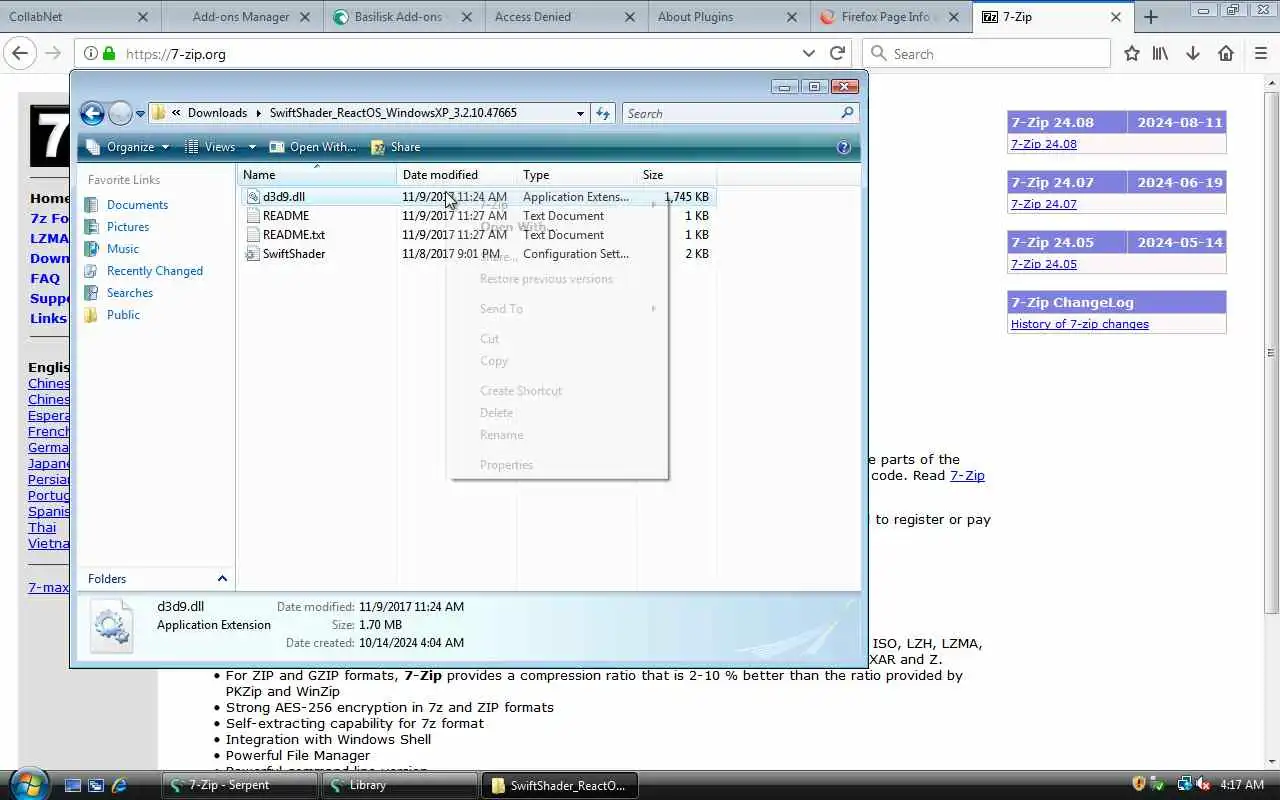
Task: Choose Rename in the context menu
Action: coord(501,435)
